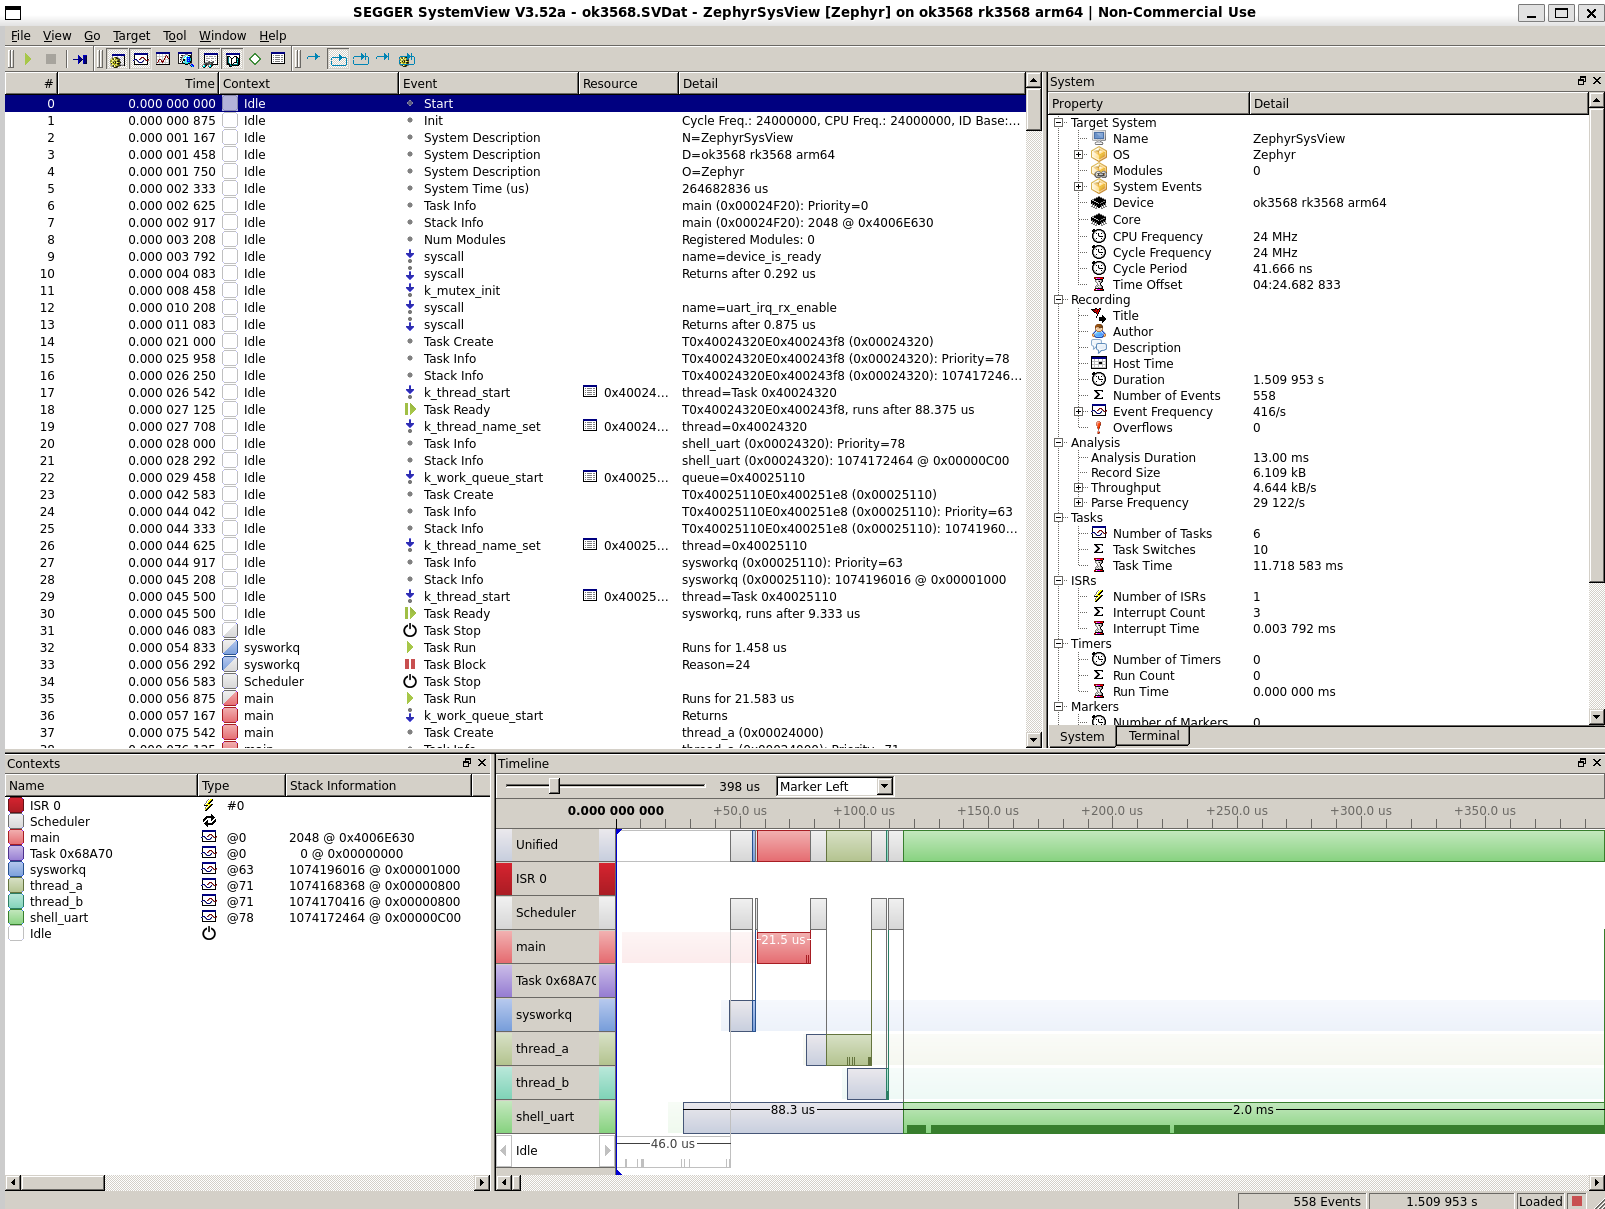
Task: Click the Stack Information column header
Action: (378, 786)
